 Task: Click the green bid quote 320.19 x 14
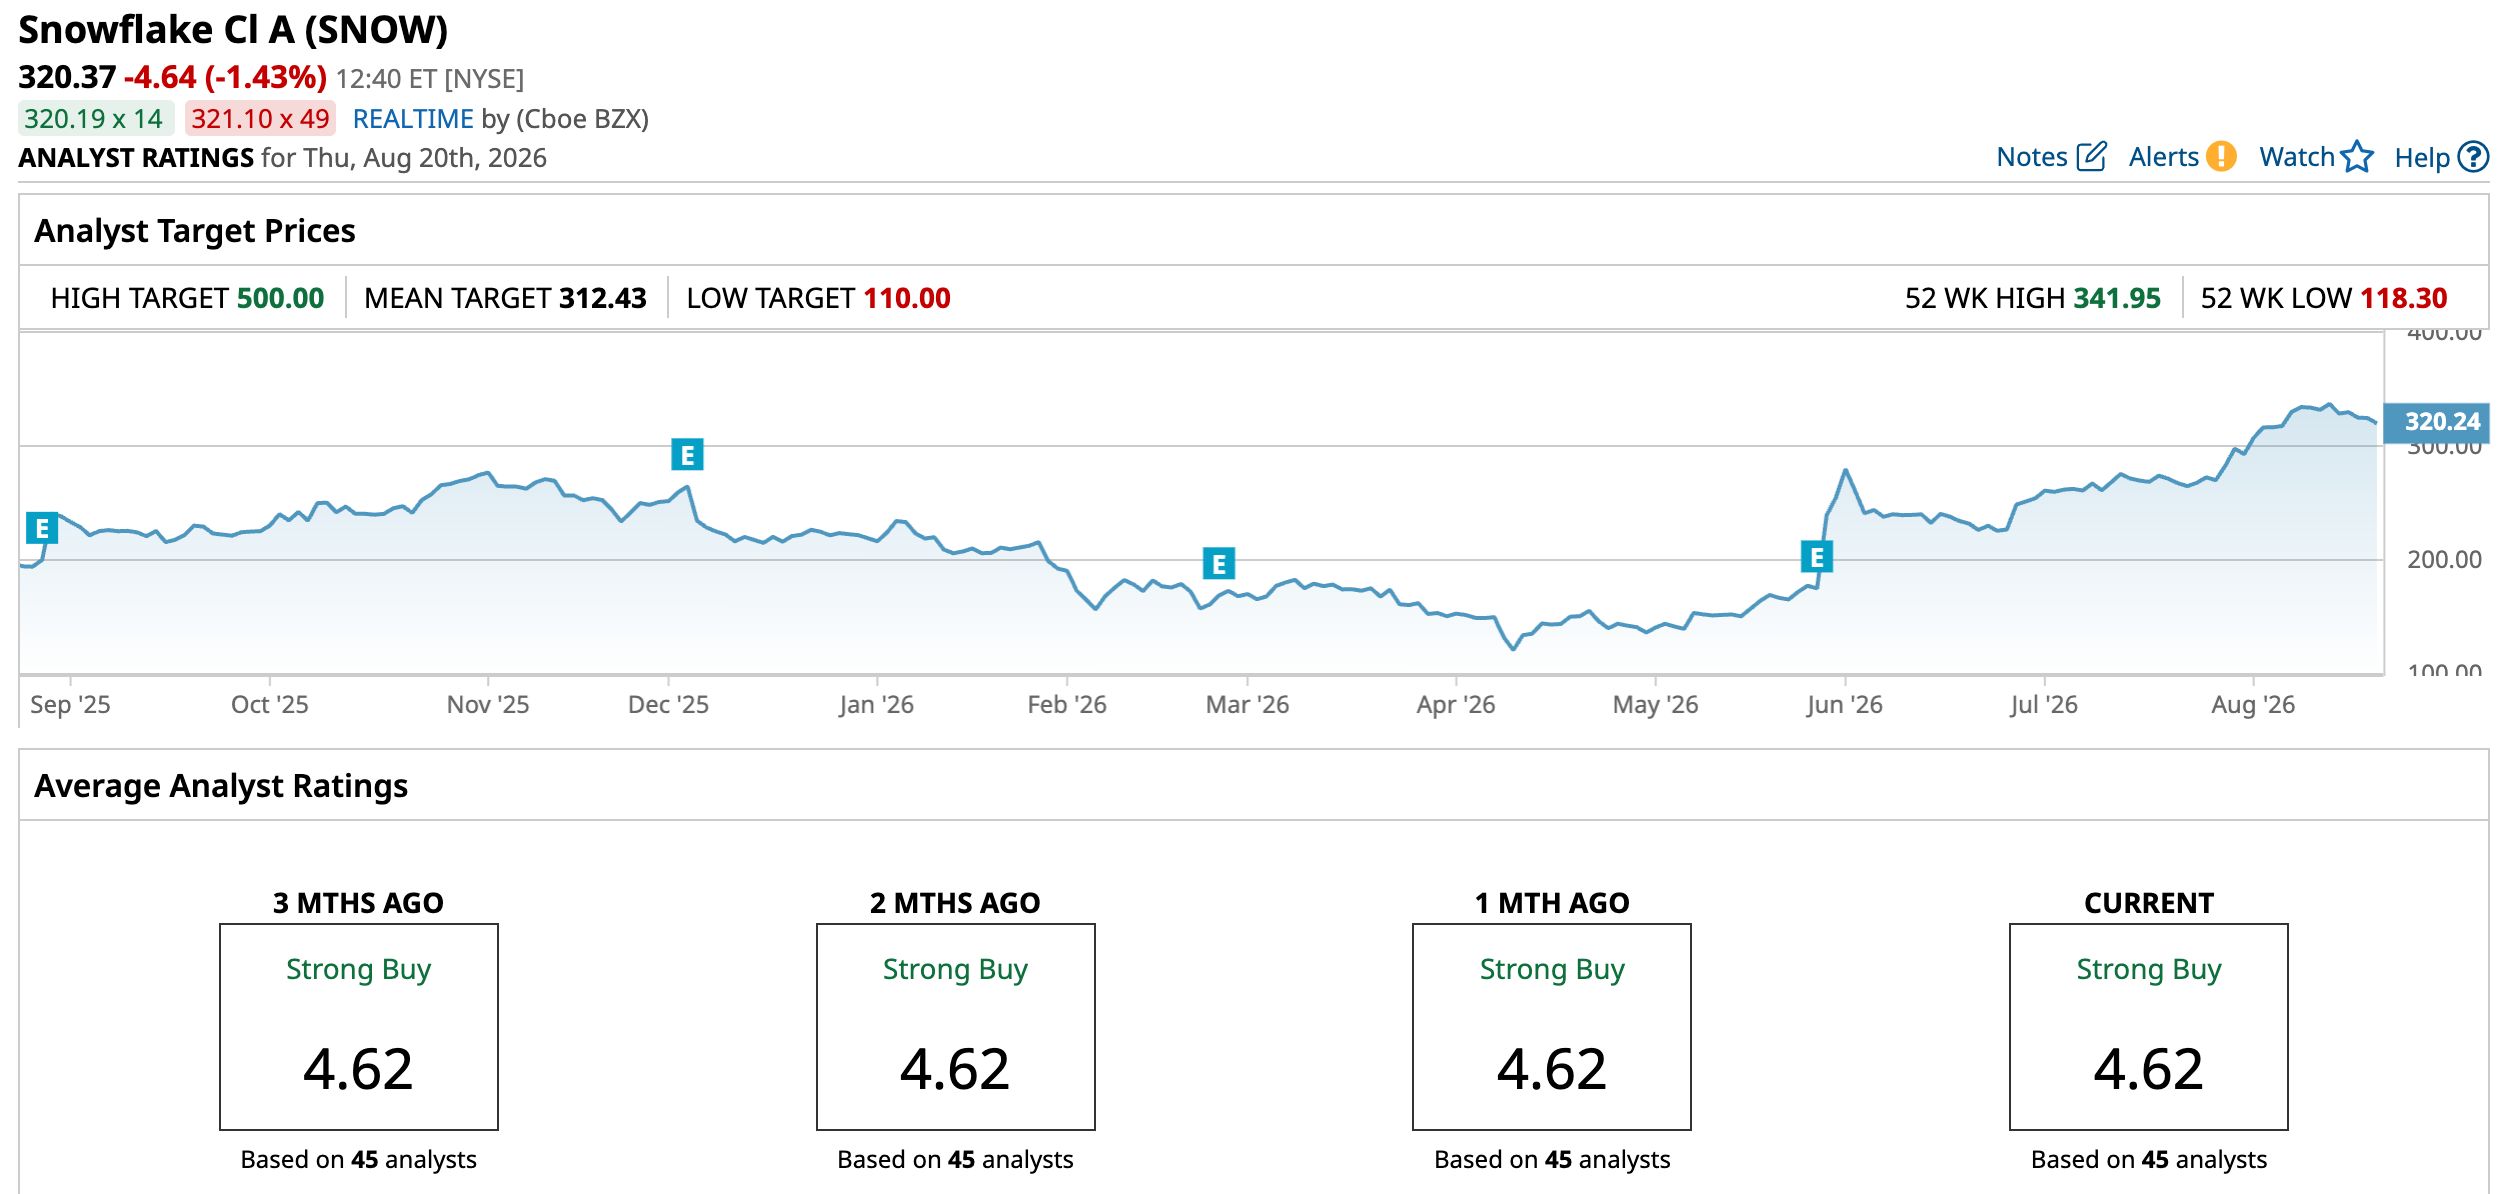click(x=94, y=119)
